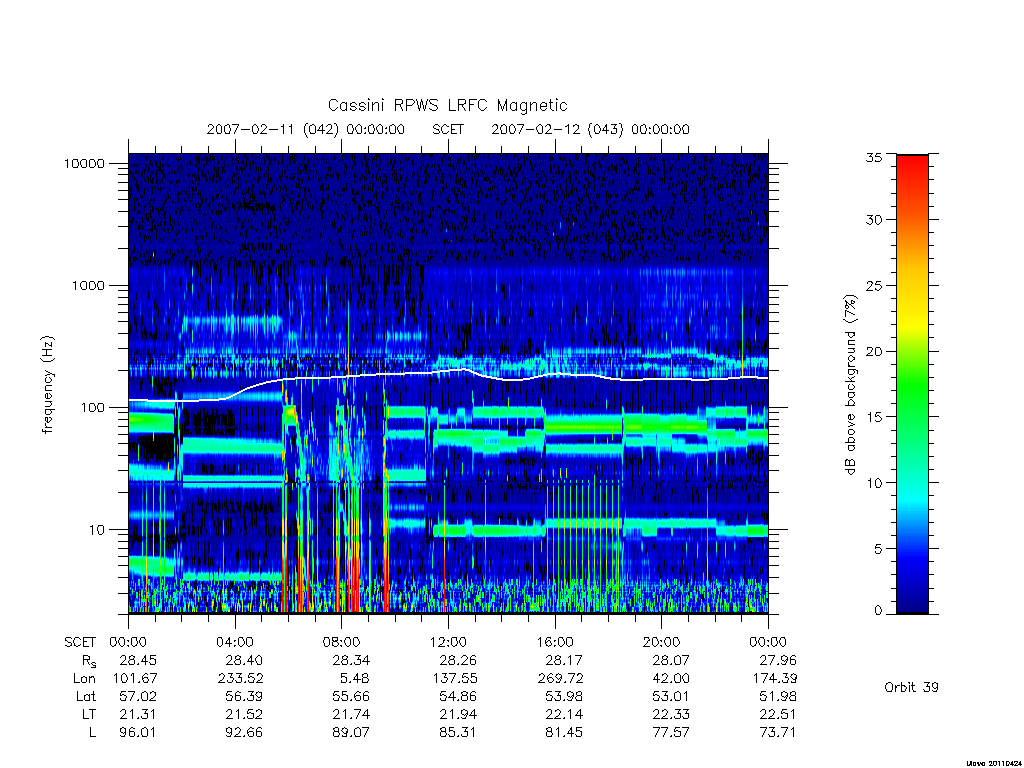Image resolution: width=1024 pixels, height=768 pixels.
Task: Select the 12:00 SCET time tick label
Action: (x=448, y=642)
